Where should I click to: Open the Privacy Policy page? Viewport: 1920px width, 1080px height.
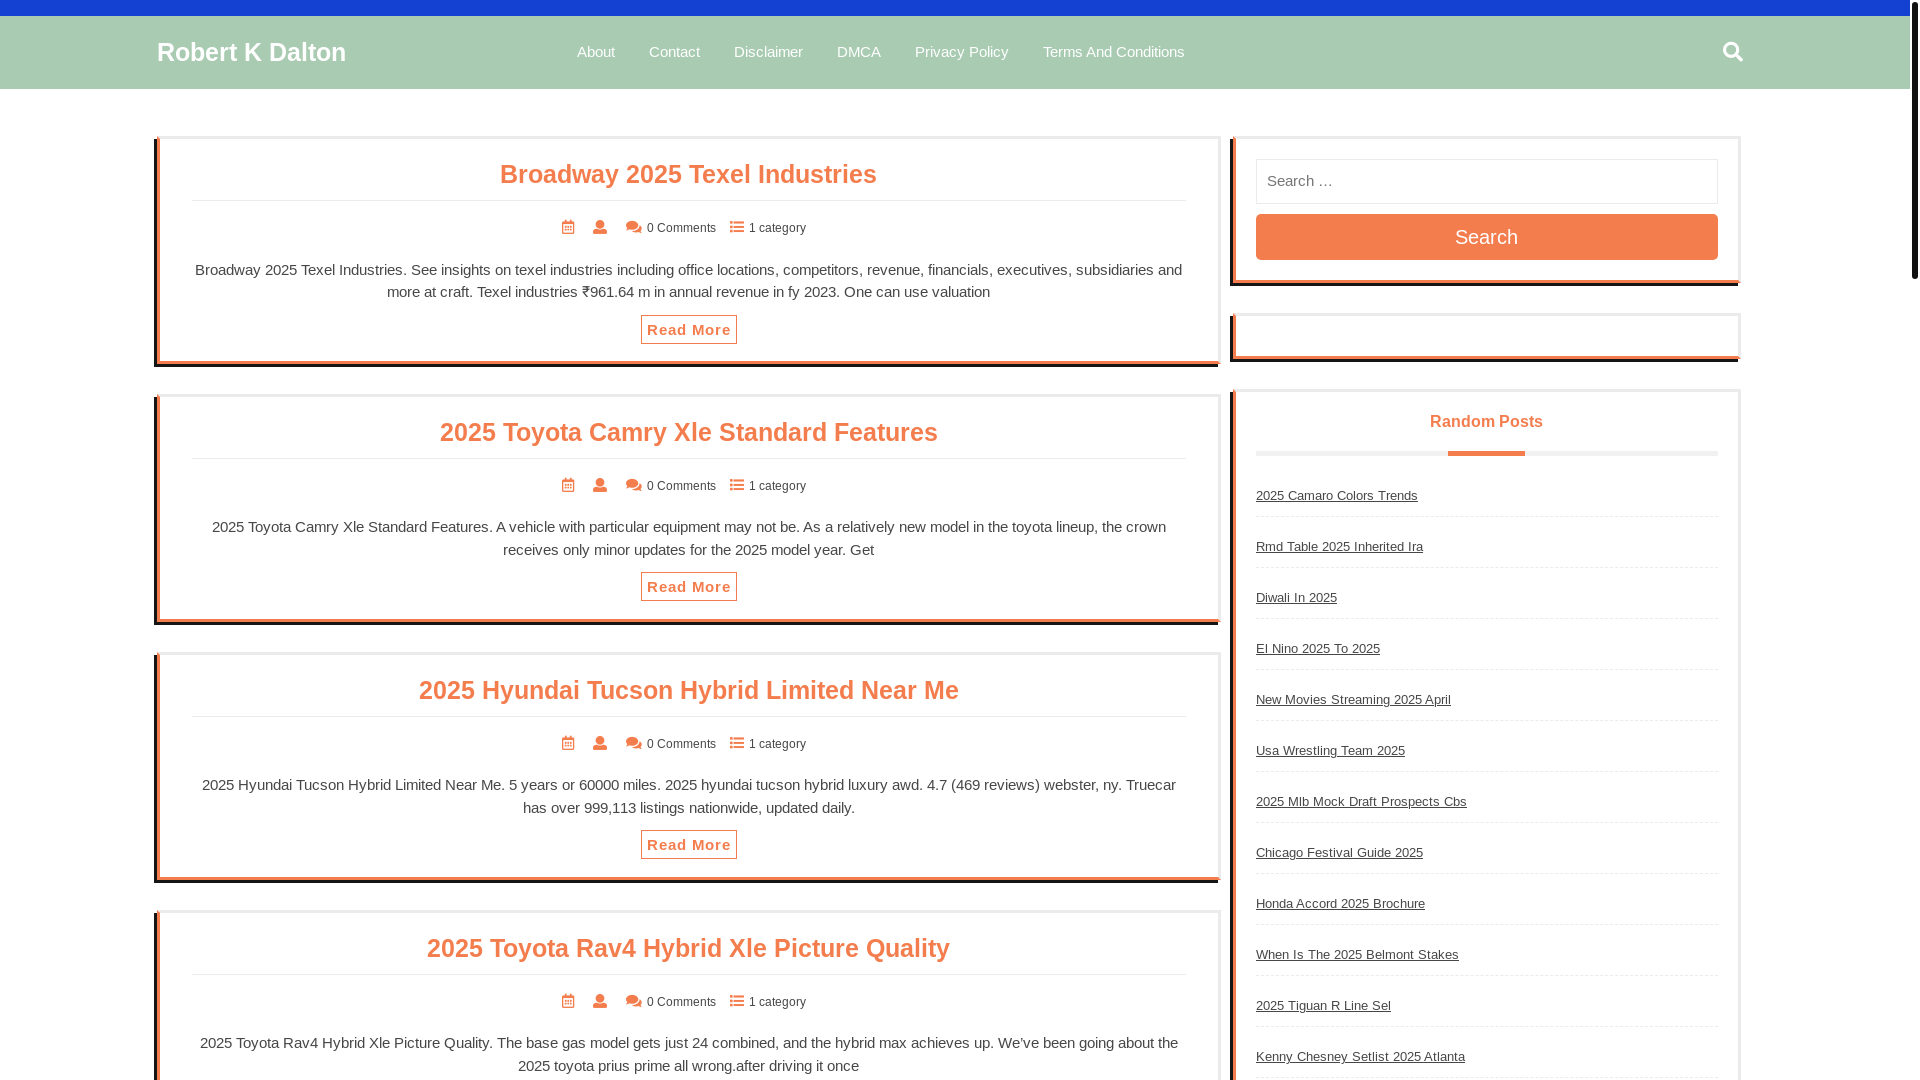point(961,52)
